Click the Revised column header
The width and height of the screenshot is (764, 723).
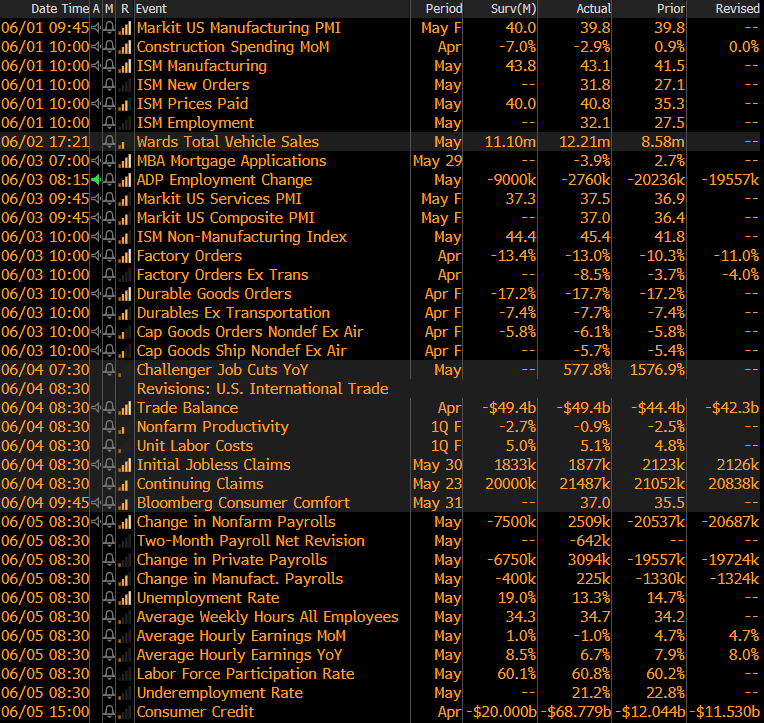[x=737, y=9]
